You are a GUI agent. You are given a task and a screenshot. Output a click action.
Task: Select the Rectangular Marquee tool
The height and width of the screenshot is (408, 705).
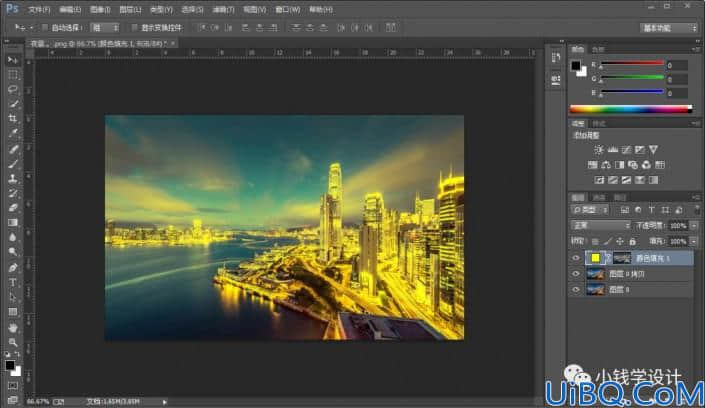pos(13,75)
